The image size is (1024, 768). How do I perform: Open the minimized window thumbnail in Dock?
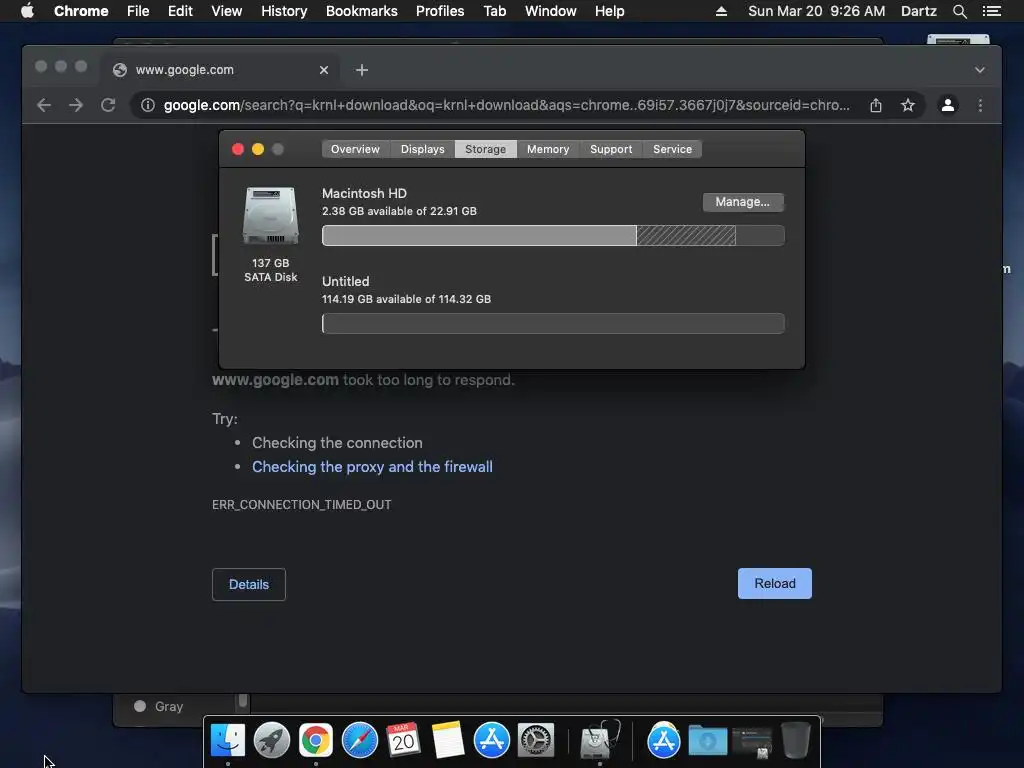point(752,743)
